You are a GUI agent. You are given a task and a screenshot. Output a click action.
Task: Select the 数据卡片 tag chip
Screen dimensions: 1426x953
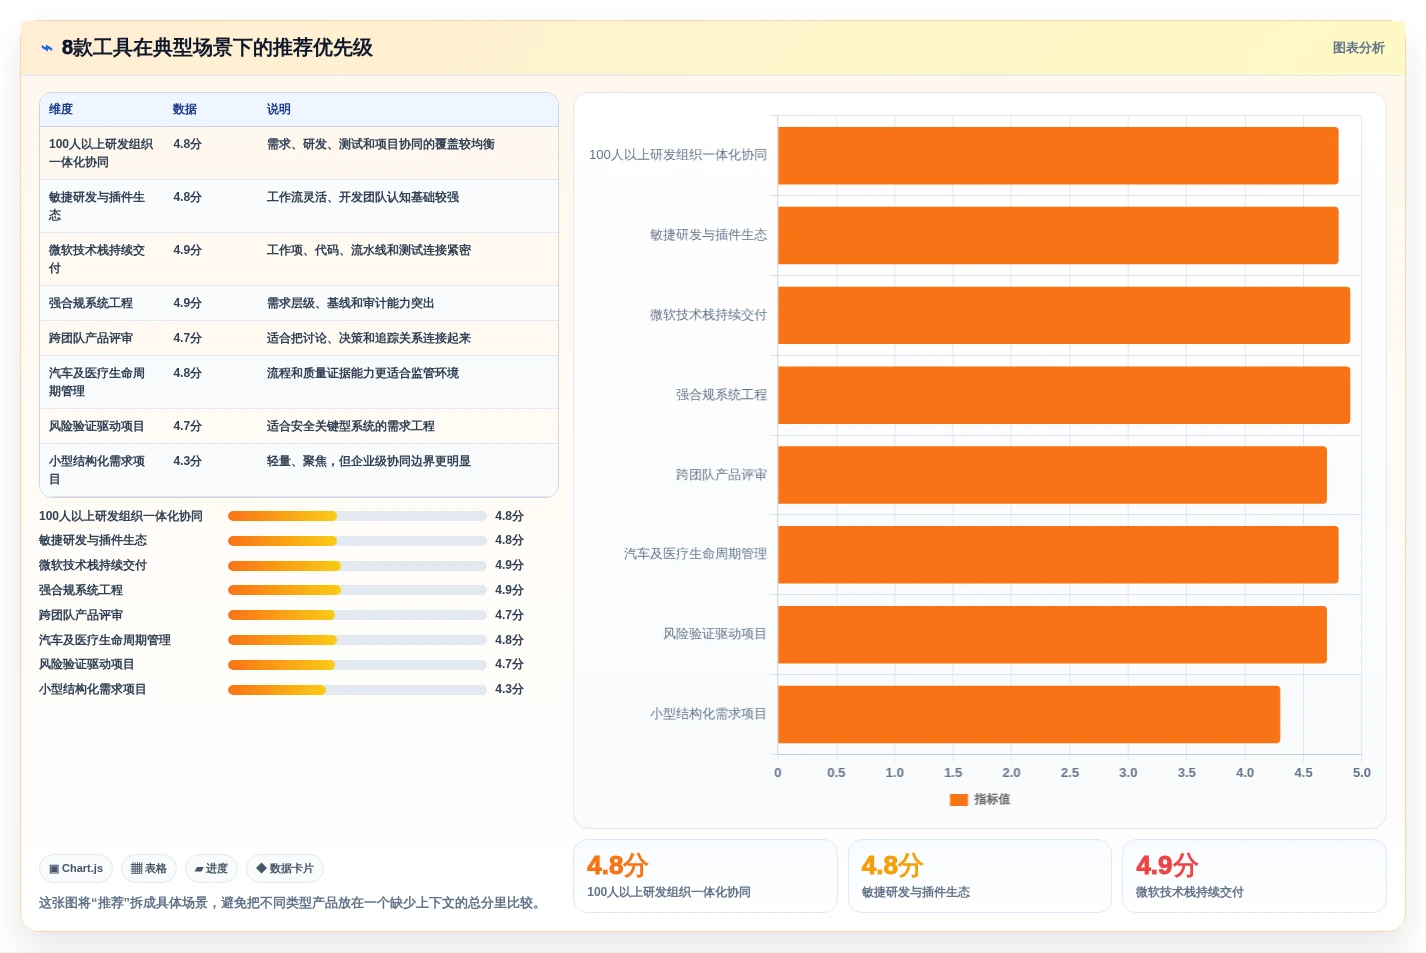click(285, 869)
